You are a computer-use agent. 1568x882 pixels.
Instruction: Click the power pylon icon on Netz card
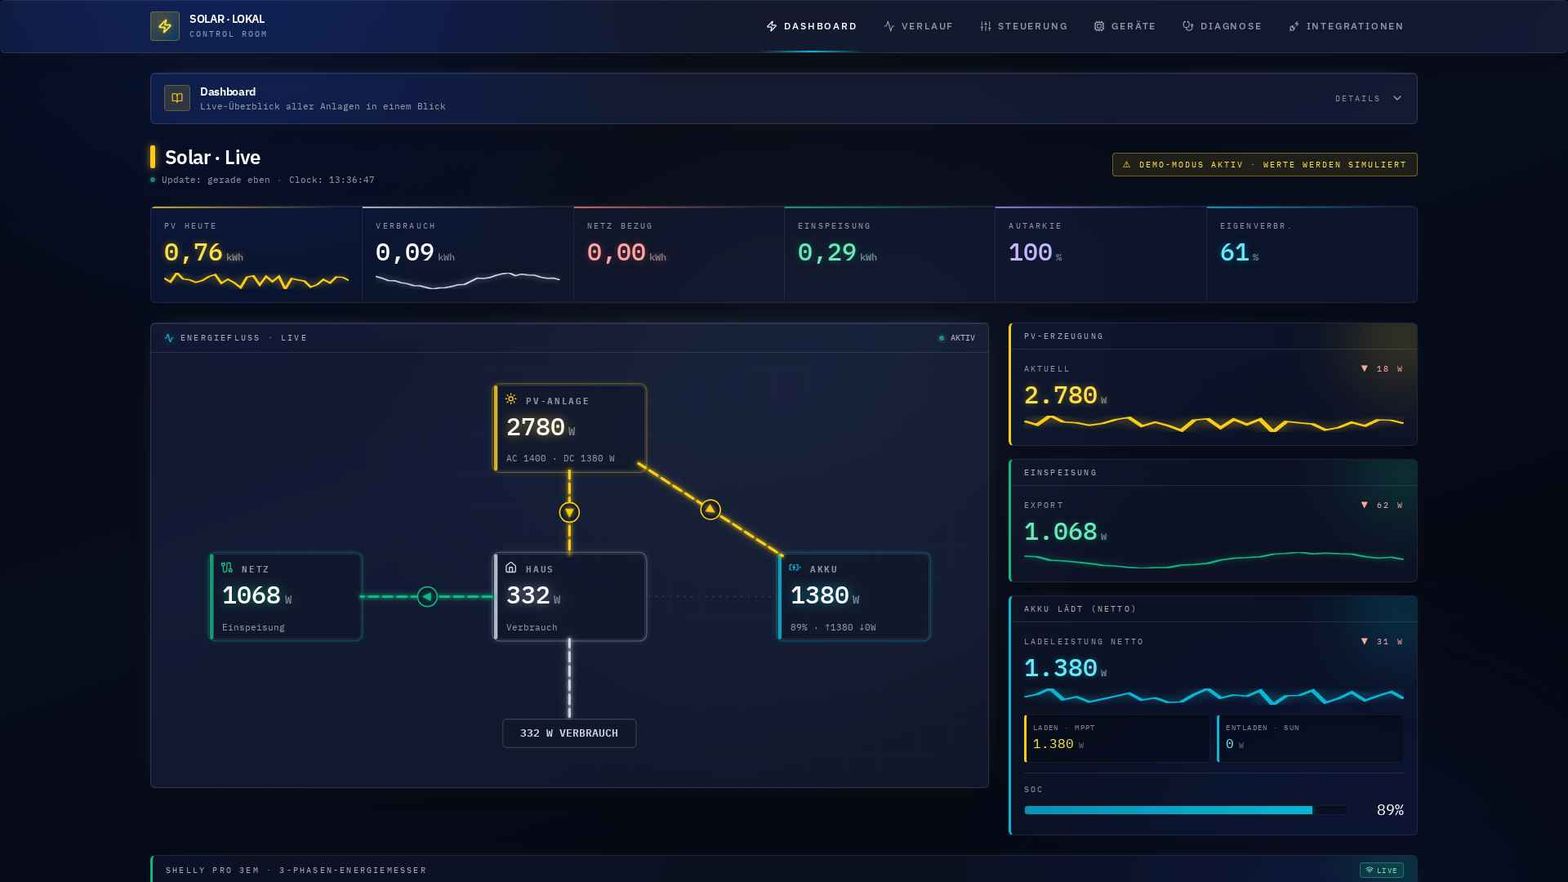pyautogui.click(x=227, y=567)
